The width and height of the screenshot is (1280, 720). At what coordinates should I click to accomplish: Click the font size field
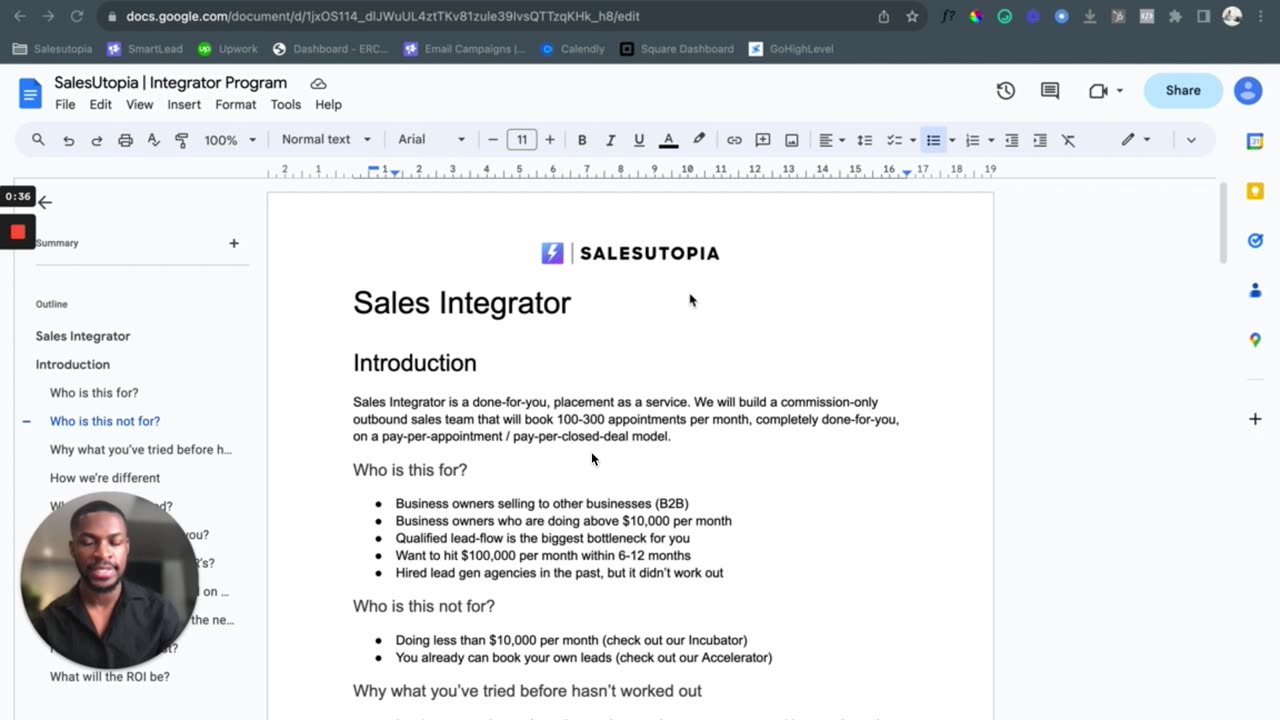[521, 140]
